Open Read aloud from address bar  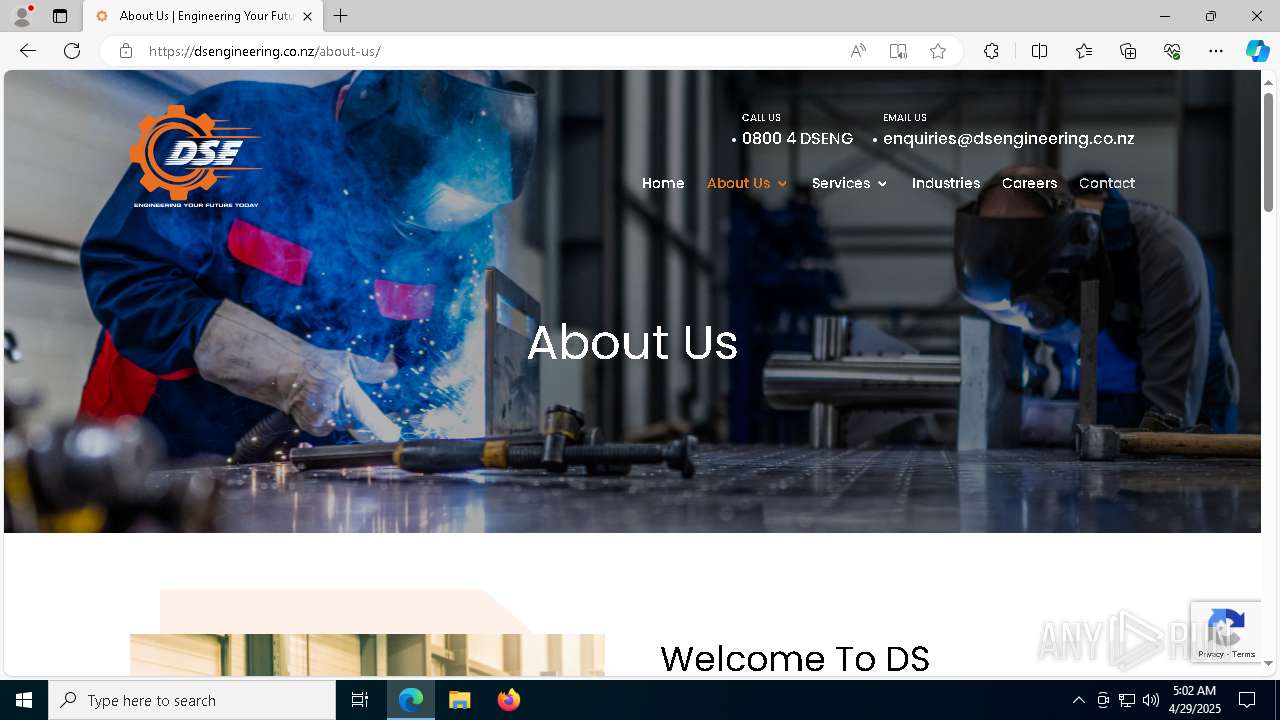click(x=858, y=51)
